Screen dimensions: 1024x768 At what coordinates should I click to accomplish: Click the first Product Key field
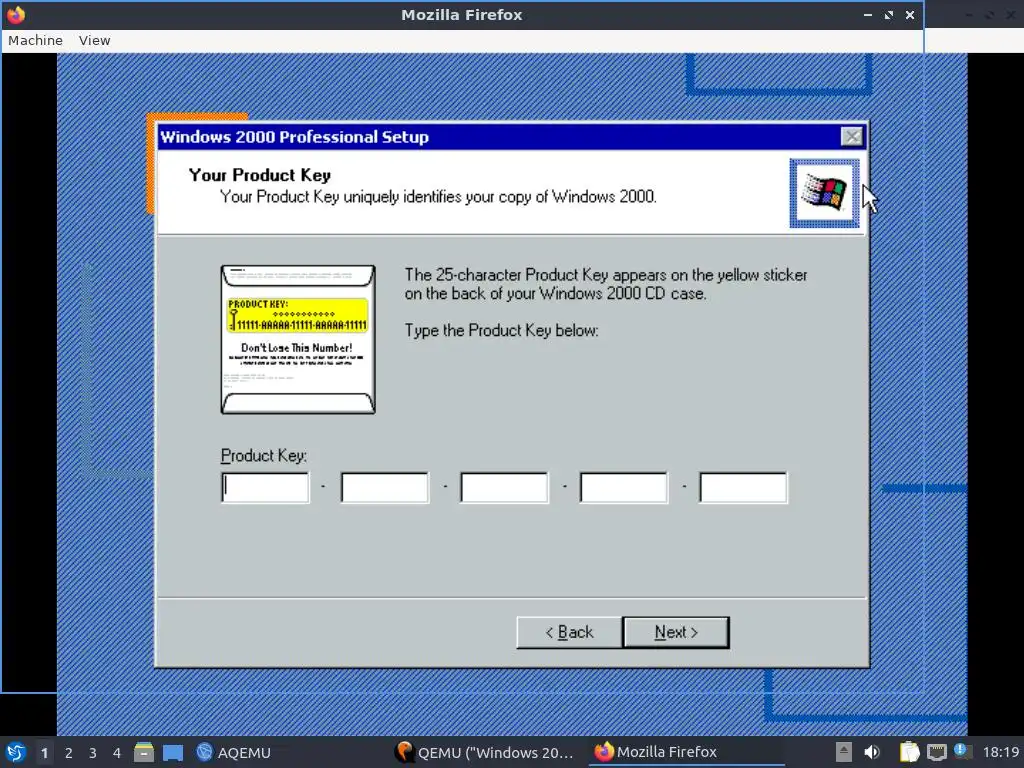click(265, 488)
